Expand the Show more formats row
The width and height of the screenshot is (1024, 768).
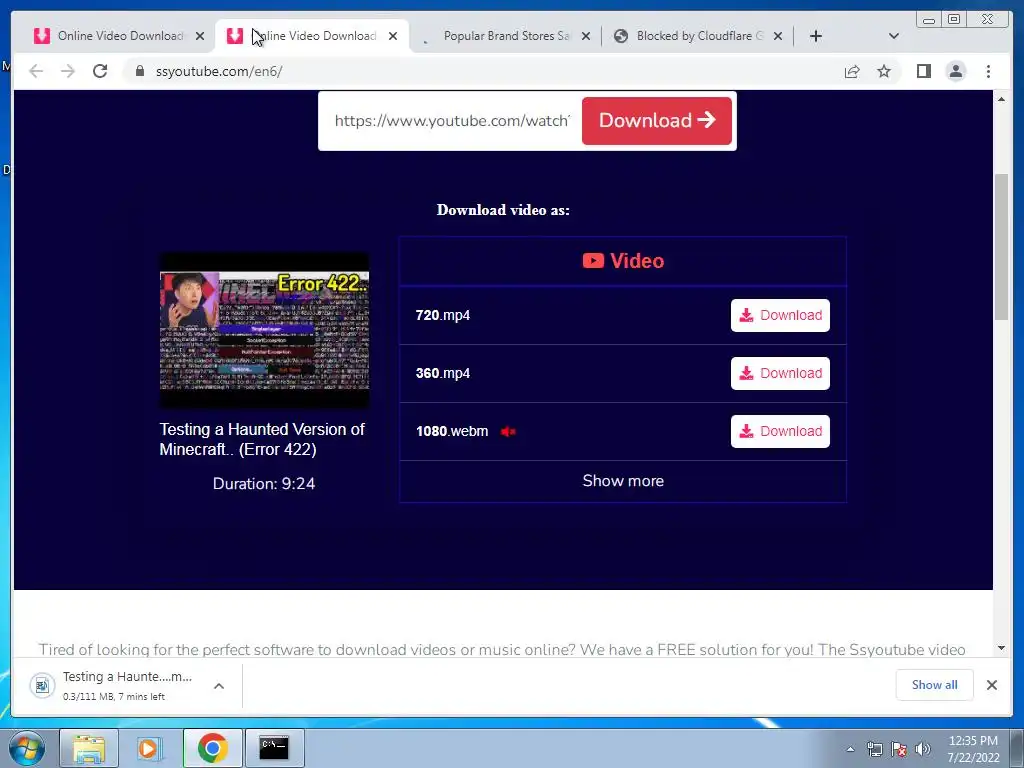623,481
